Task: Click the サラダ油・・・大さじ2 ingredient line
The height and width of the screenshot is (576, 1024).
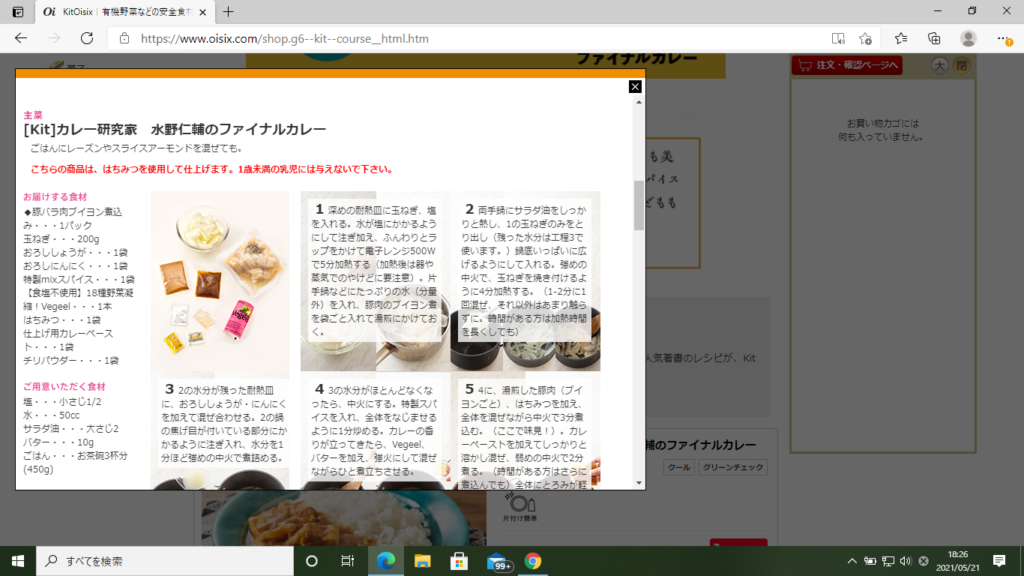Action: pos(71,429)
